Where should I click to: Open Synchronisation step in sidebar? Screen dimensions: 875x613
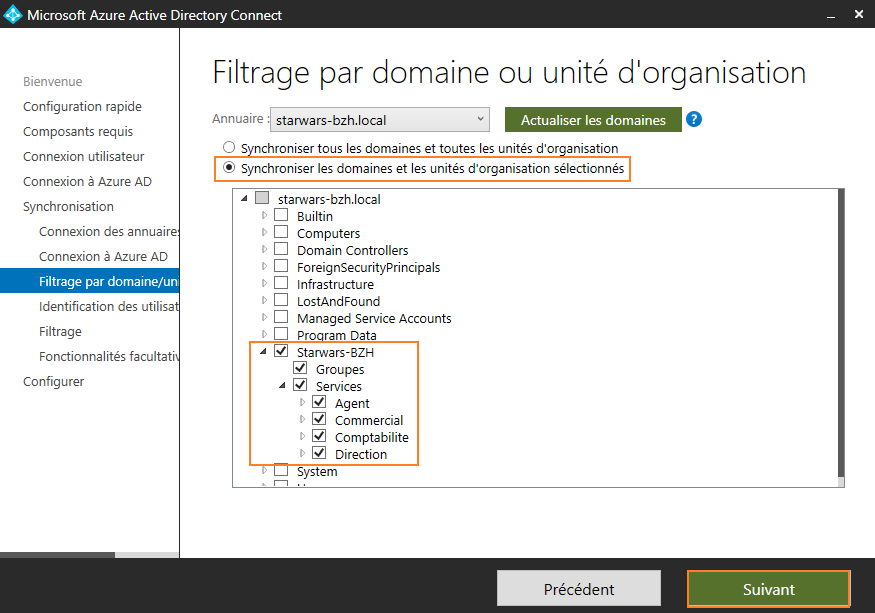click(x=68, y=207)
